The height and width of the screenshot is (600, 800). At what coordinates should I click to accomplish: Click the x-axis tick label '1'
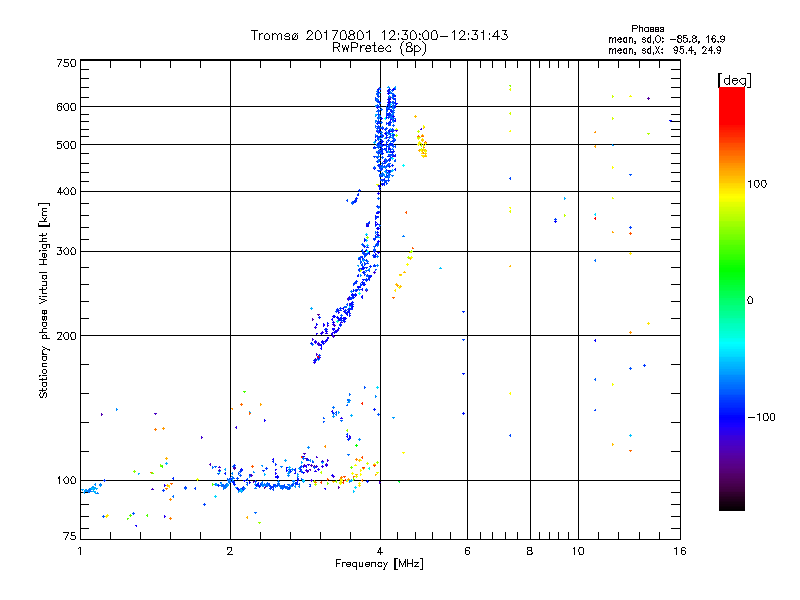coord(80,551)
